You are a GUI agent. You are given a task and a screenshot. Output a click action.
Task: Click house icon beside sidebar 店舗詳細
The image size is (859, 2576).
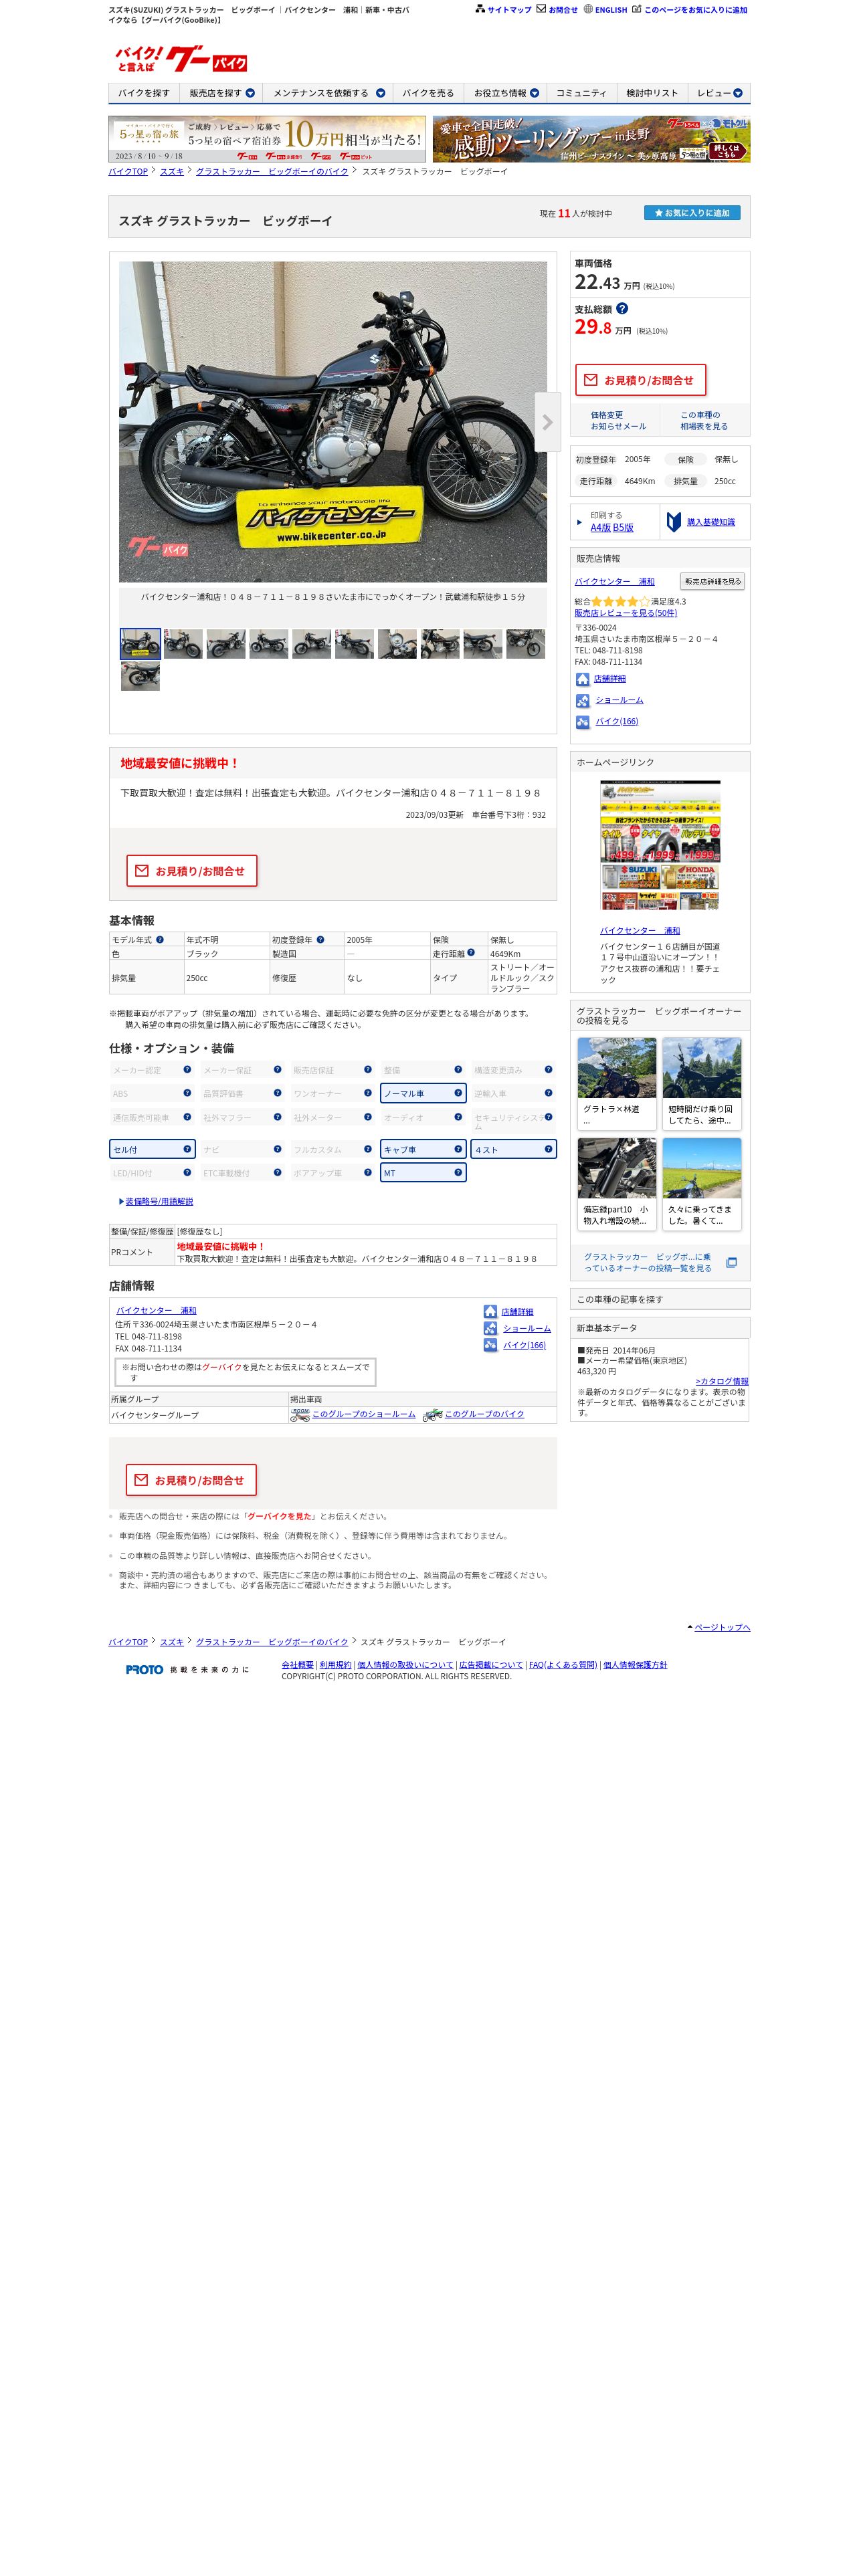coord(582,679)
